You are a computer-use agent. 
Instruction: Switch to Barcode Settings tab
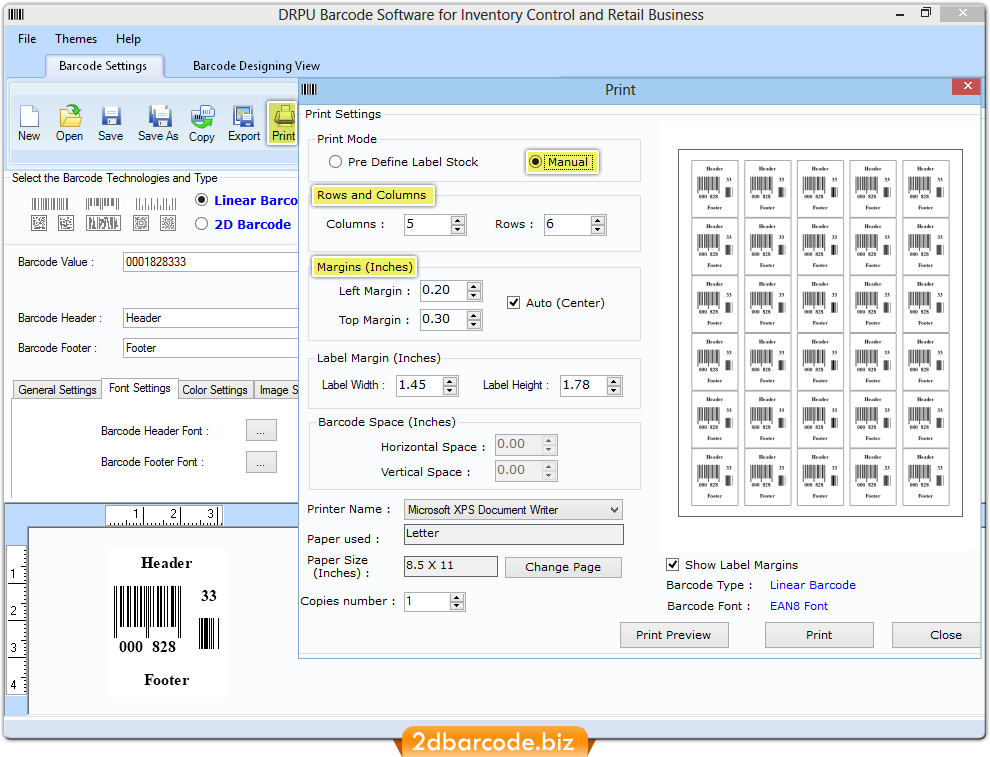coord(103,66)
